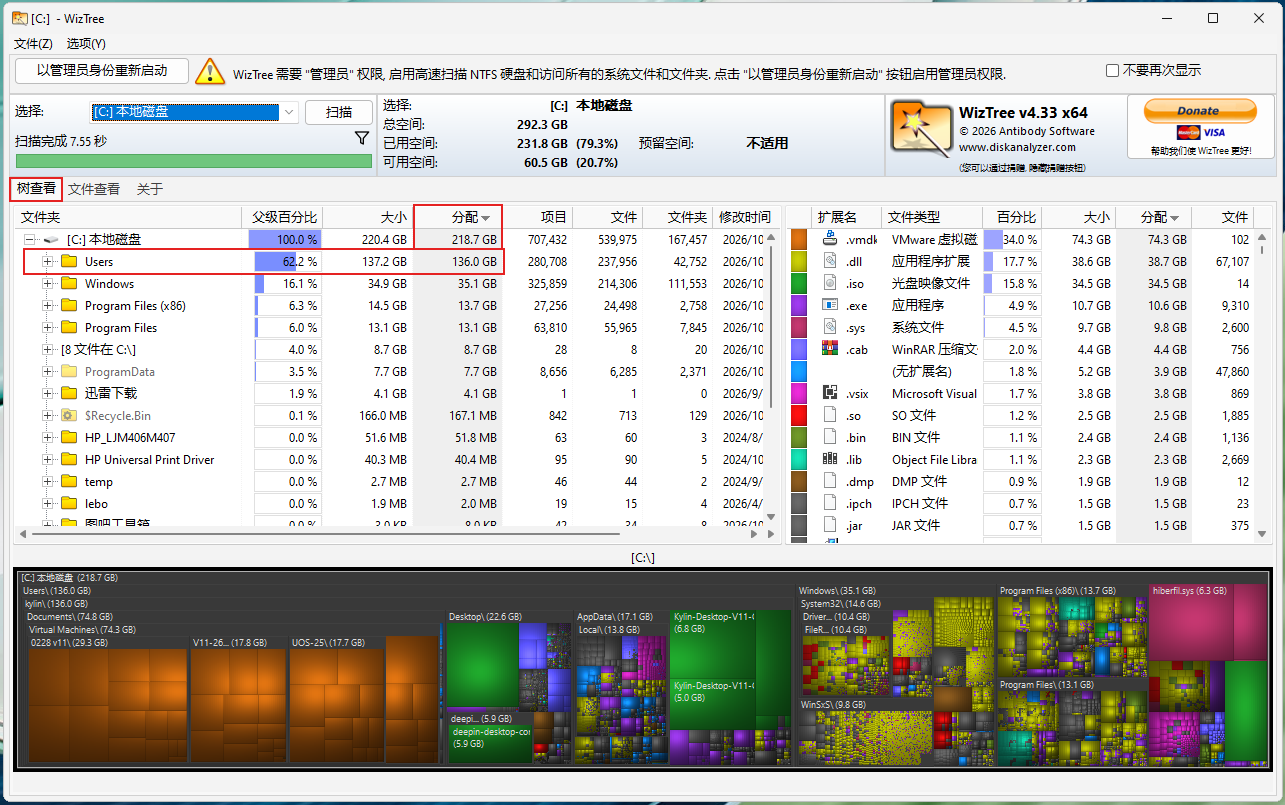Expand the Program Files (x86) node
This screenshot has width=1285, height=805.
(x=48, y=306)
